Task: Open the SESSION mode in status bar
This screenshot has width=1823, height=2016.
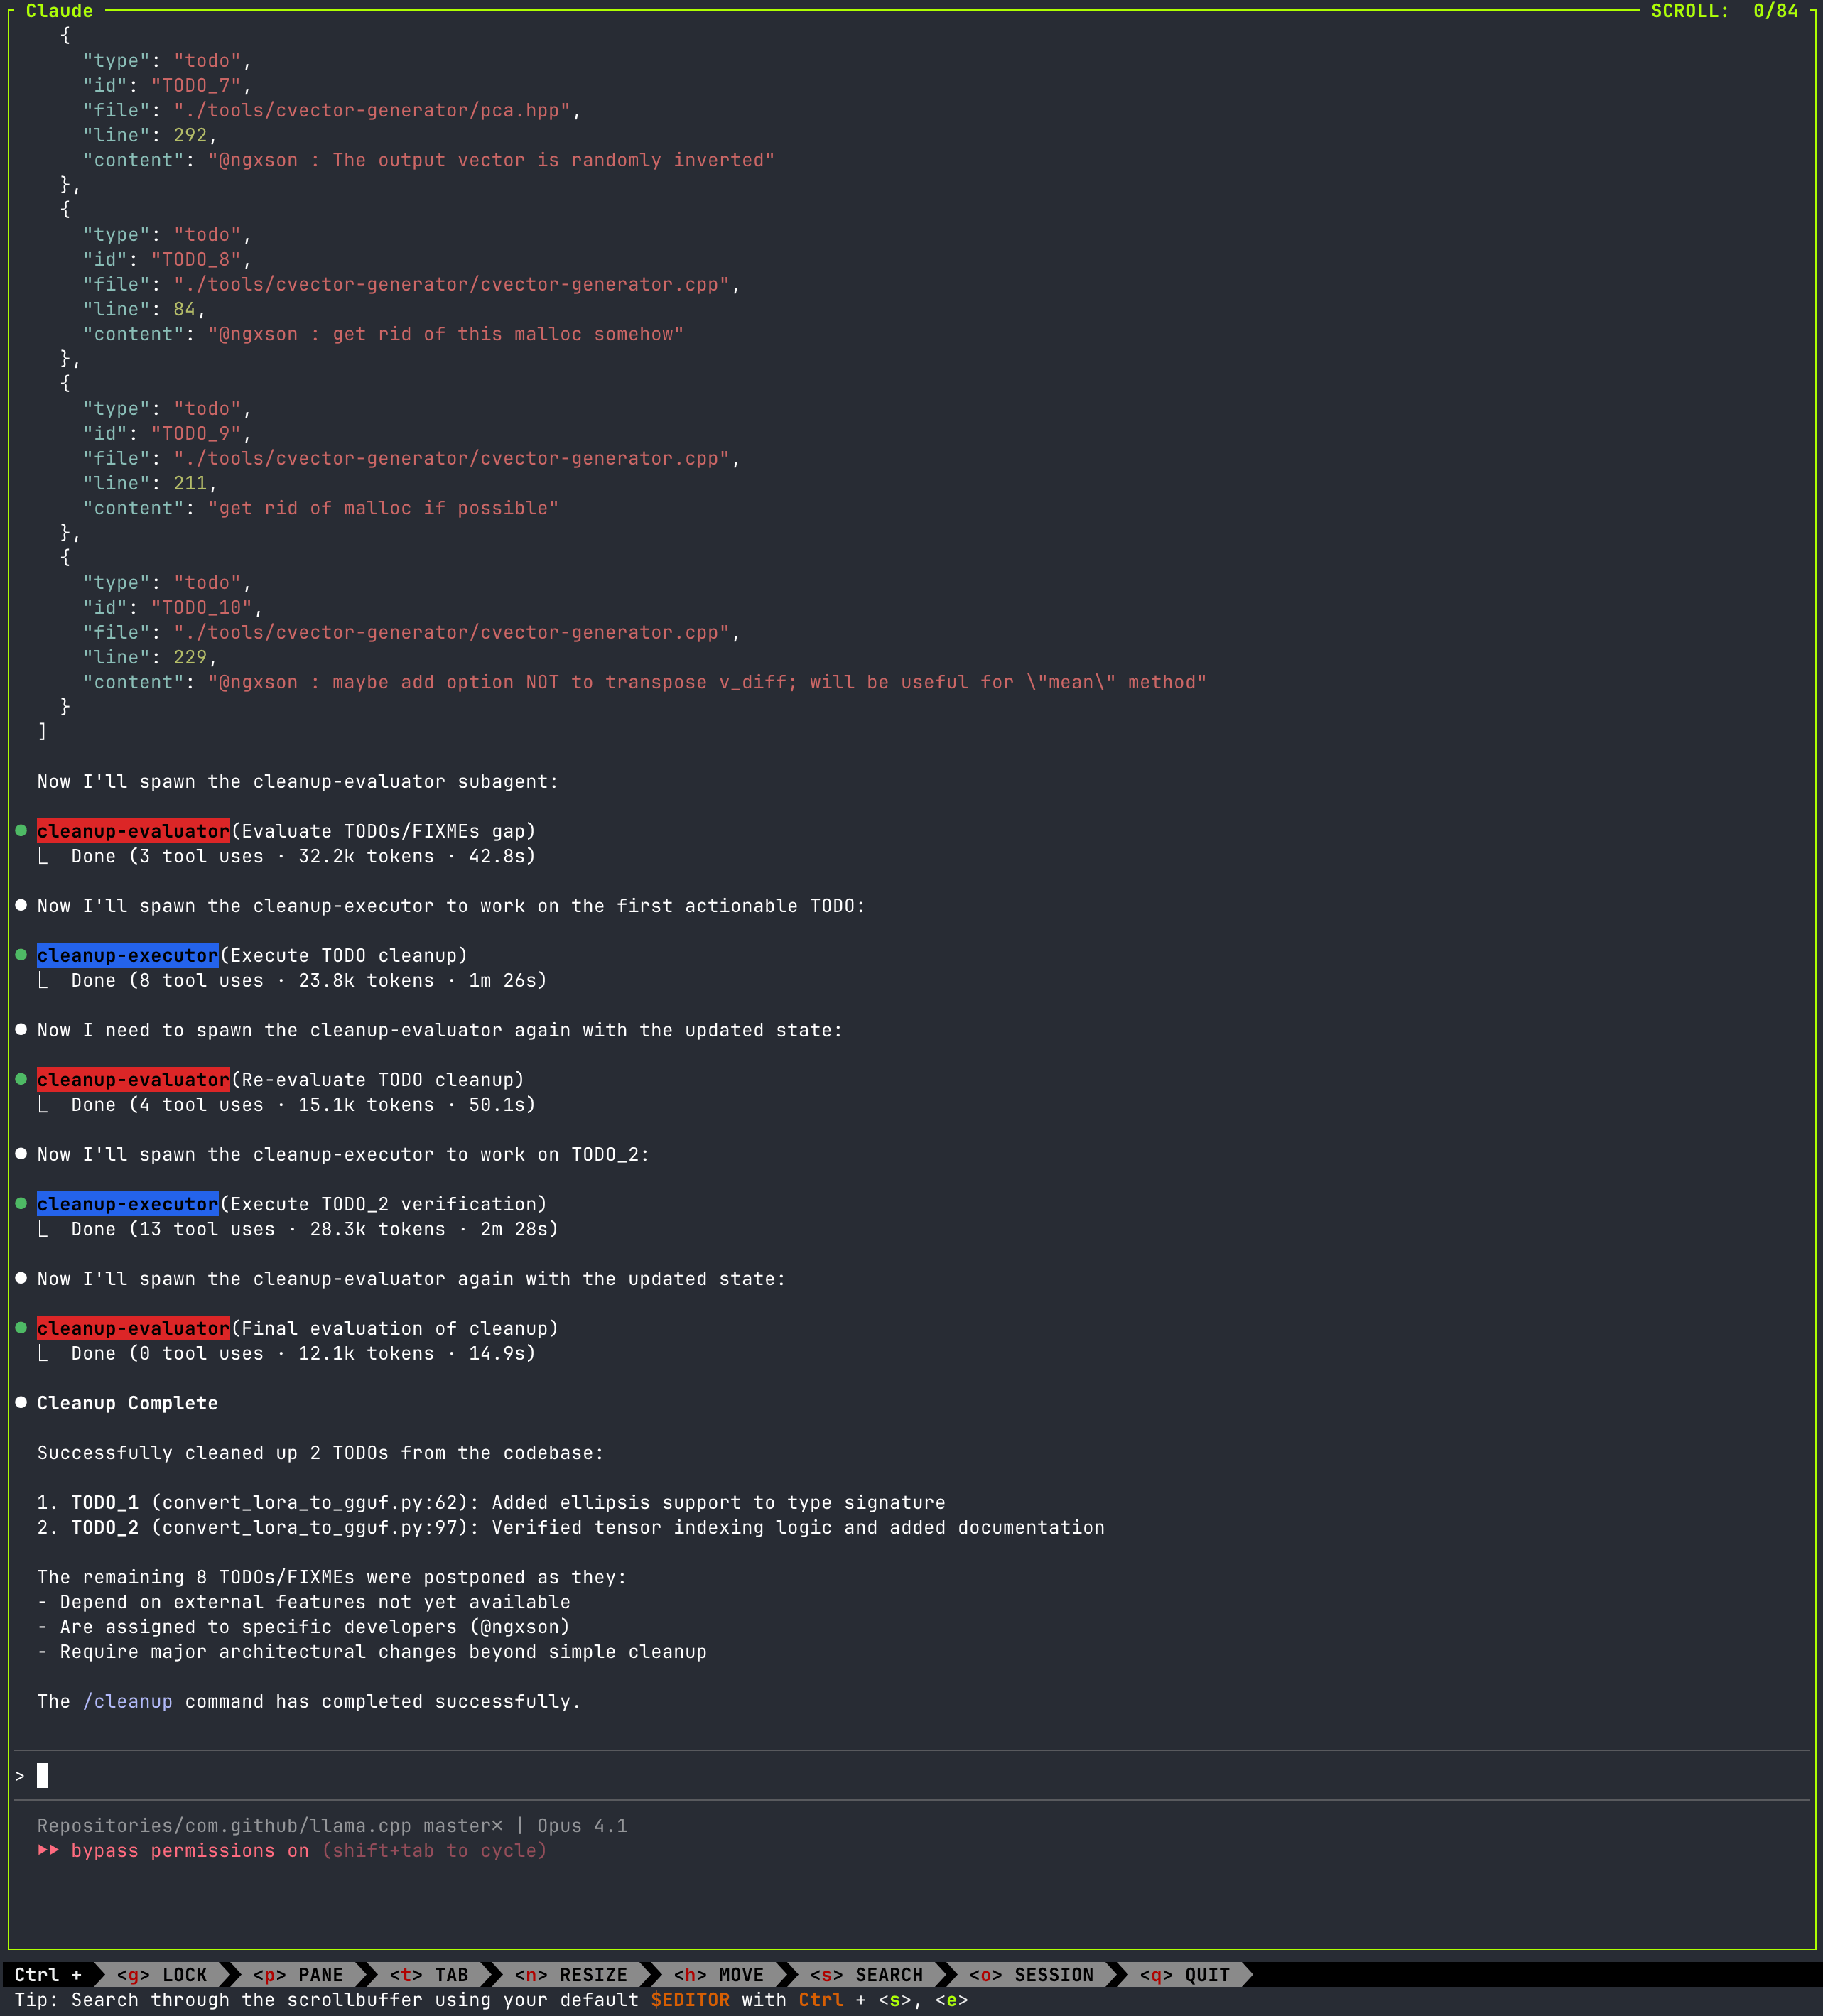Action: pos(1031,1974)
